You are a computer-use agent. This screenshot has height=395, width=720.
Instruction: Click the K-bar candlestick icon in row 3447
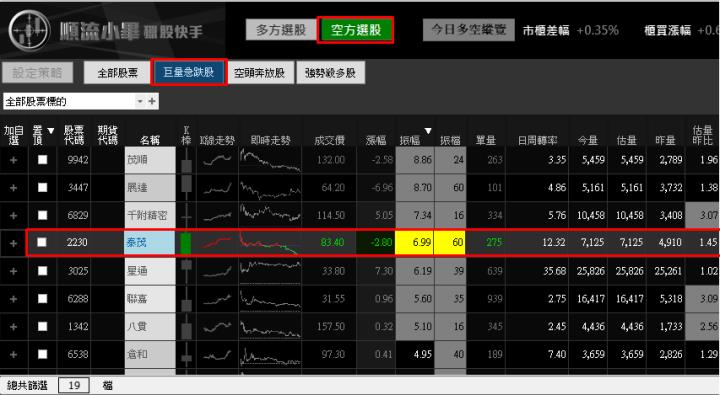186,187
